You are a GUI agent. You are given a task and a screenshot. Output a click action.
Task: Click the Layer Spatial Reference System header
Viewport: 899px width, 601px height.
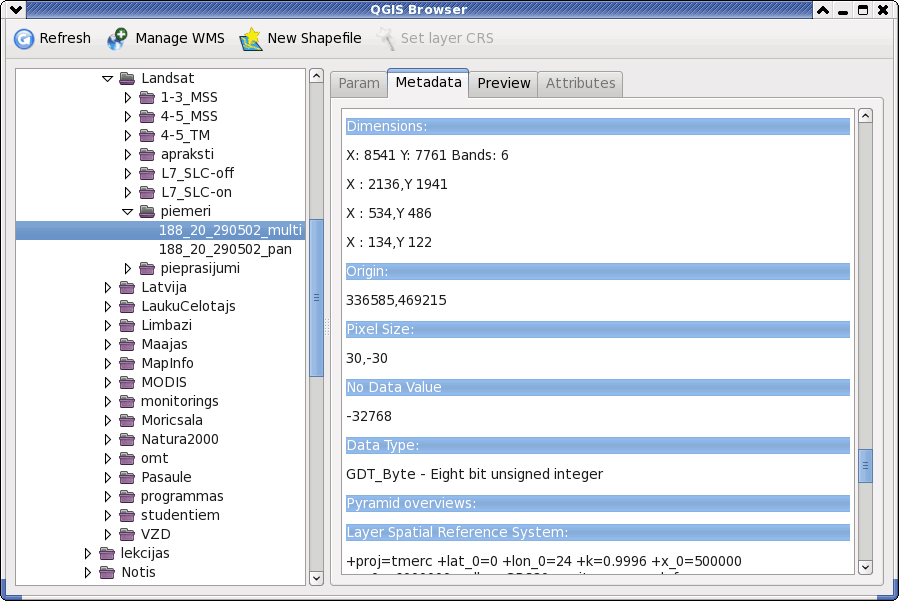click(x=597, y=532)
